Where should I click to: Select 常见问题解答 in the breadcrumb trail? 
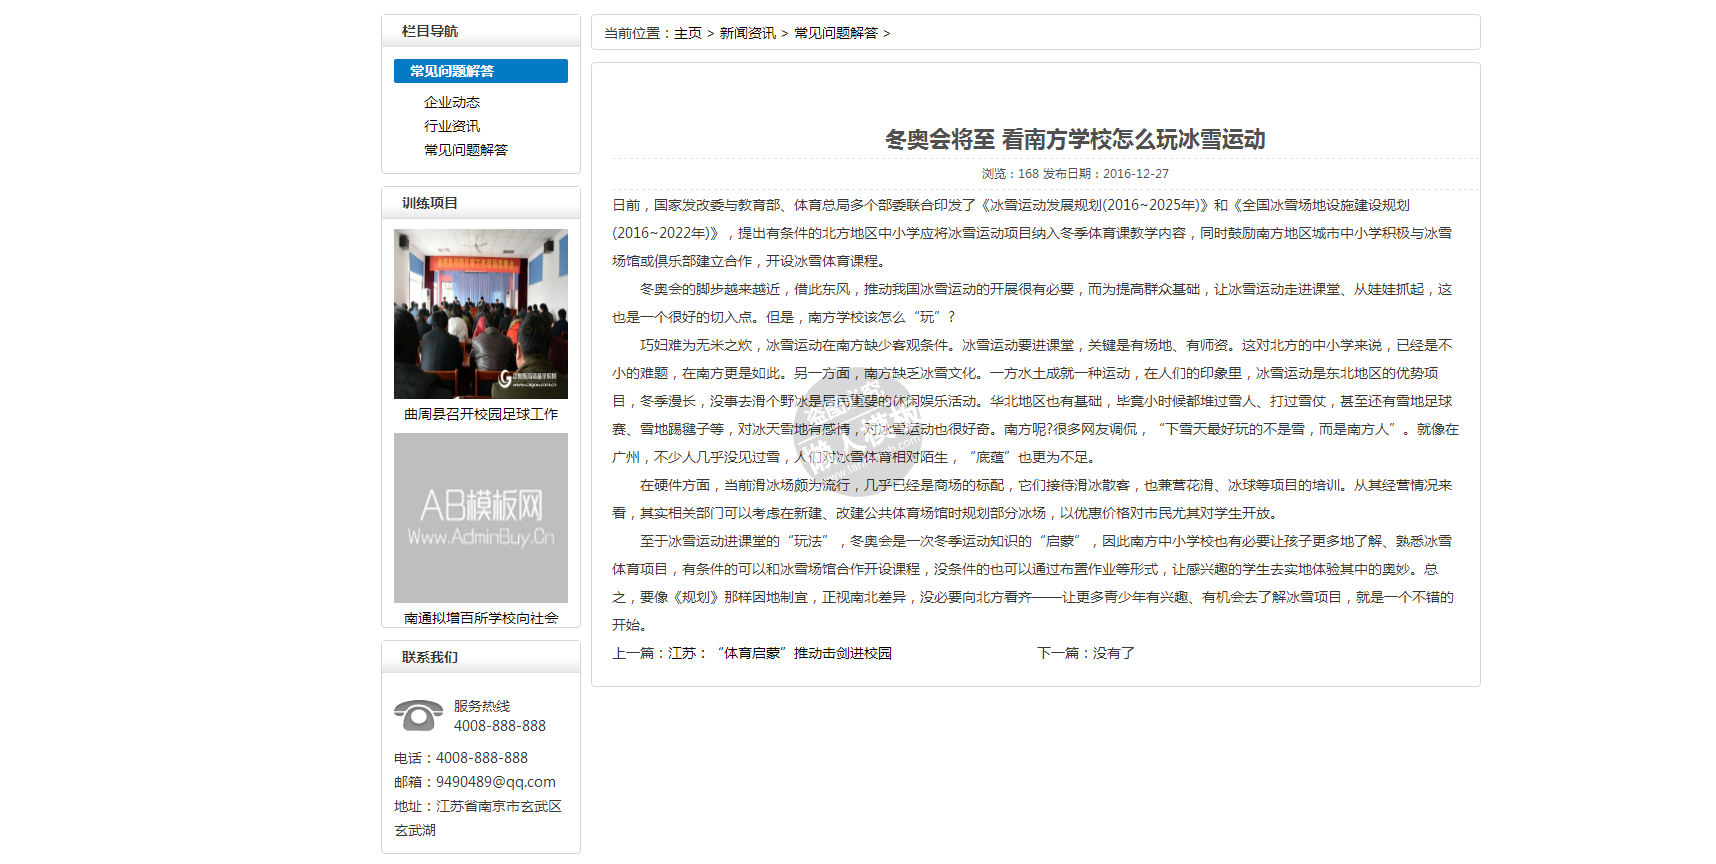tap(835, 33)
